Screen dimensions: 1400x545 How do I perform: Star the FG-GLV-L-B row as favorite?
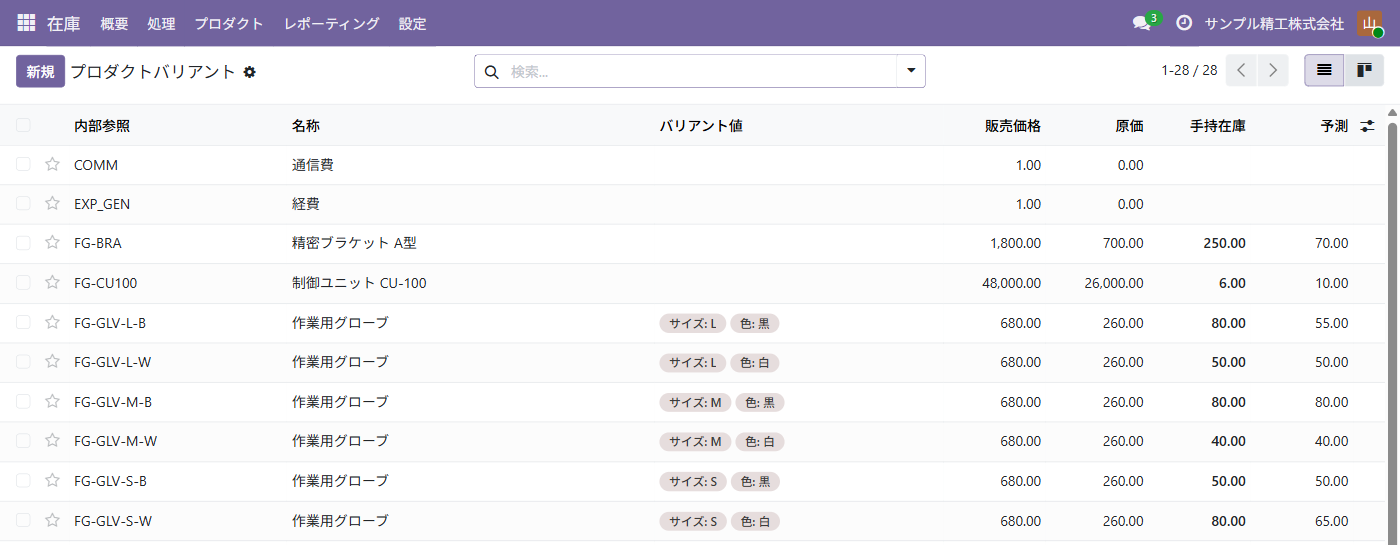coord(52,322)
